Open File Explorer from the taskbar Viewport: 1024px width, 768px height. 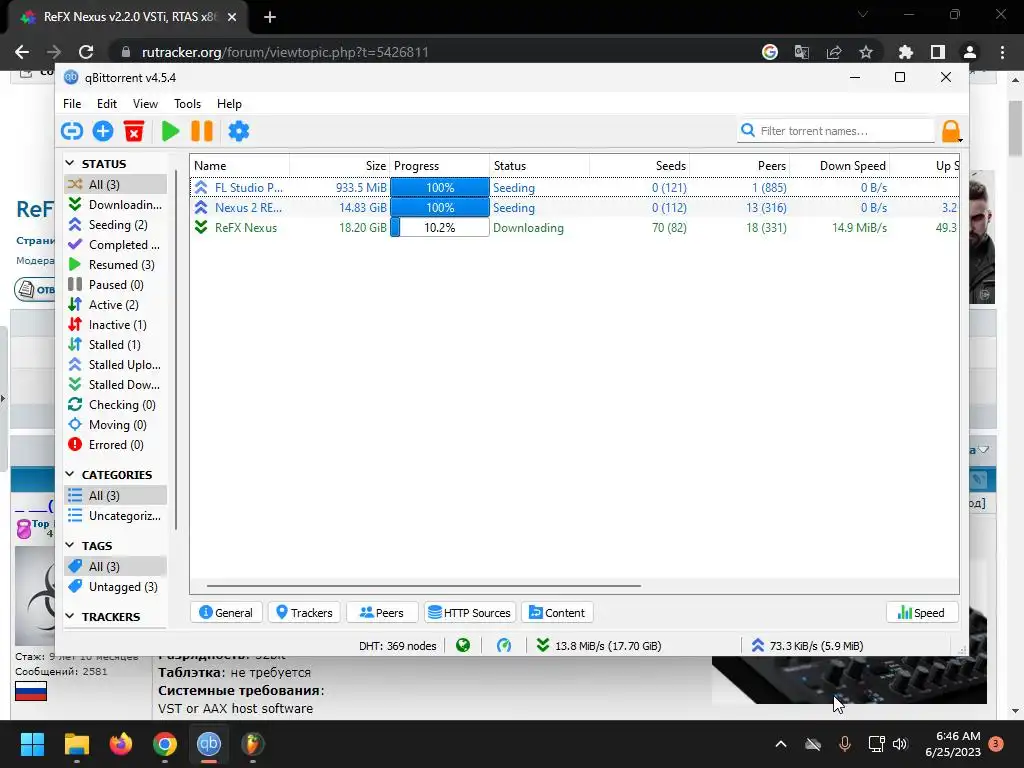[76, 744]
